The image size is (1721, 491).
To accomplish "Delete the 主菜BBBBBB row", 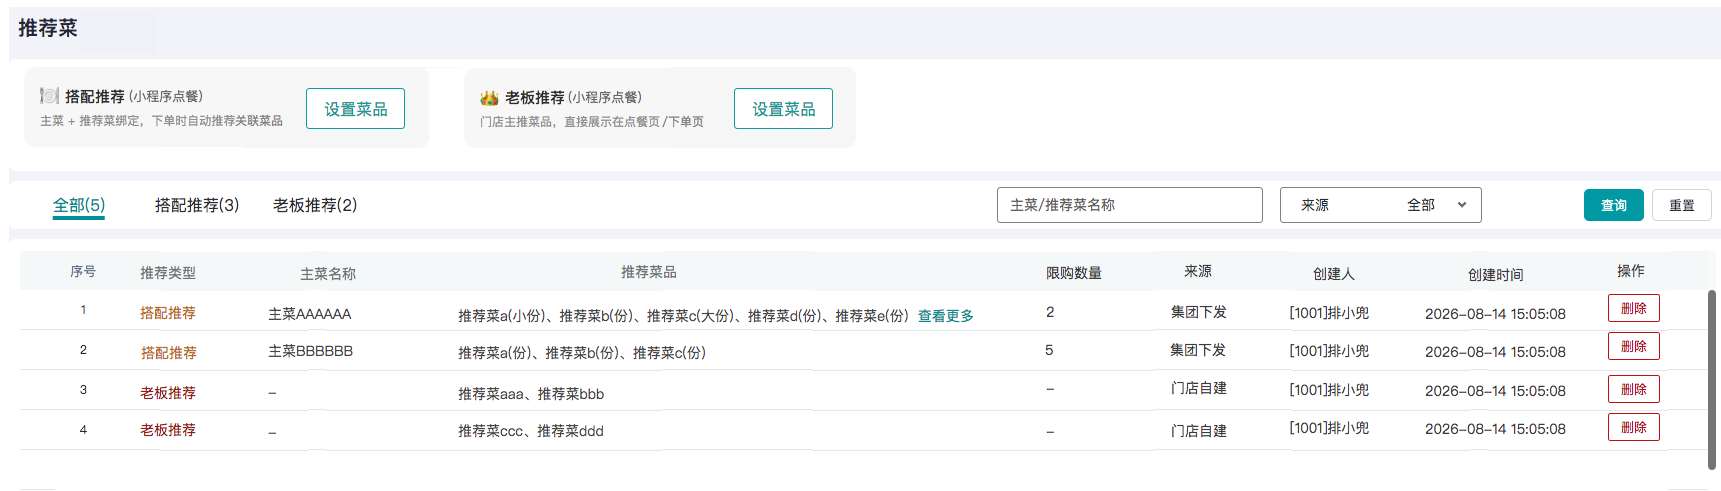I will pos(1633,346).
